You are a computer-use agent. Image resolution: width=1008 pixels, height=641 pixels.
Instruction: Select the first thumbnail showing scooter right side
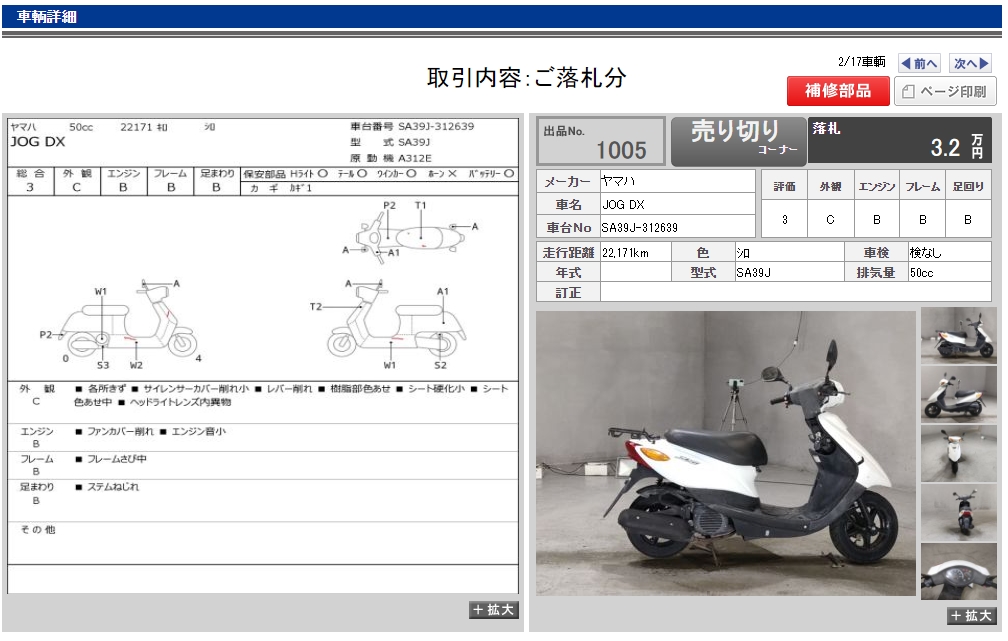pos(958,335)
